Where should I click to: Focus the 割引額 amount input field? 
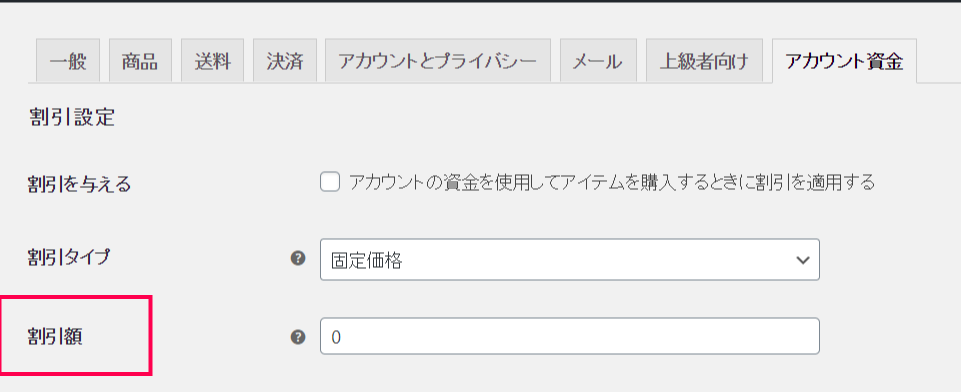coord(569,336)
